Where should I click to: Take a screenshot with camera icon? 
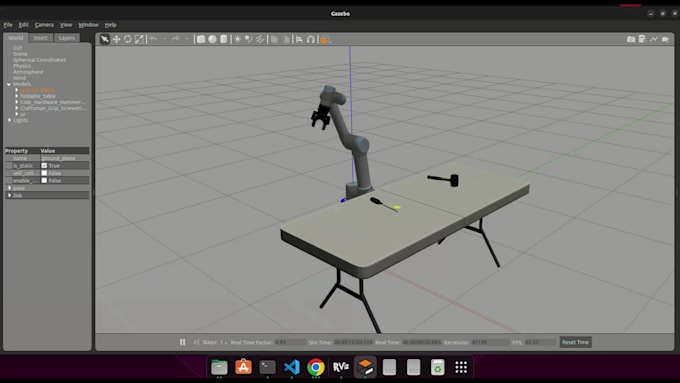point(631,39)
